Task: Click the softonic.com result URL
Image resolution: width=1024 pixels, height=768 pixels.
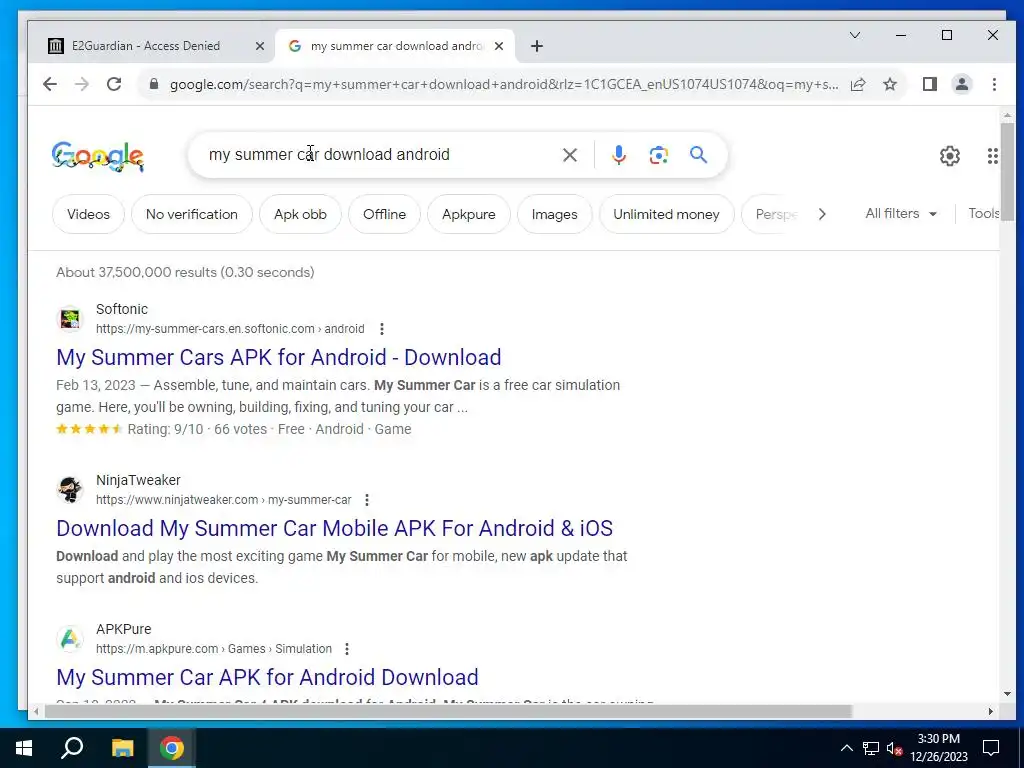Action: pyautogui.click(x=230, y=329)
